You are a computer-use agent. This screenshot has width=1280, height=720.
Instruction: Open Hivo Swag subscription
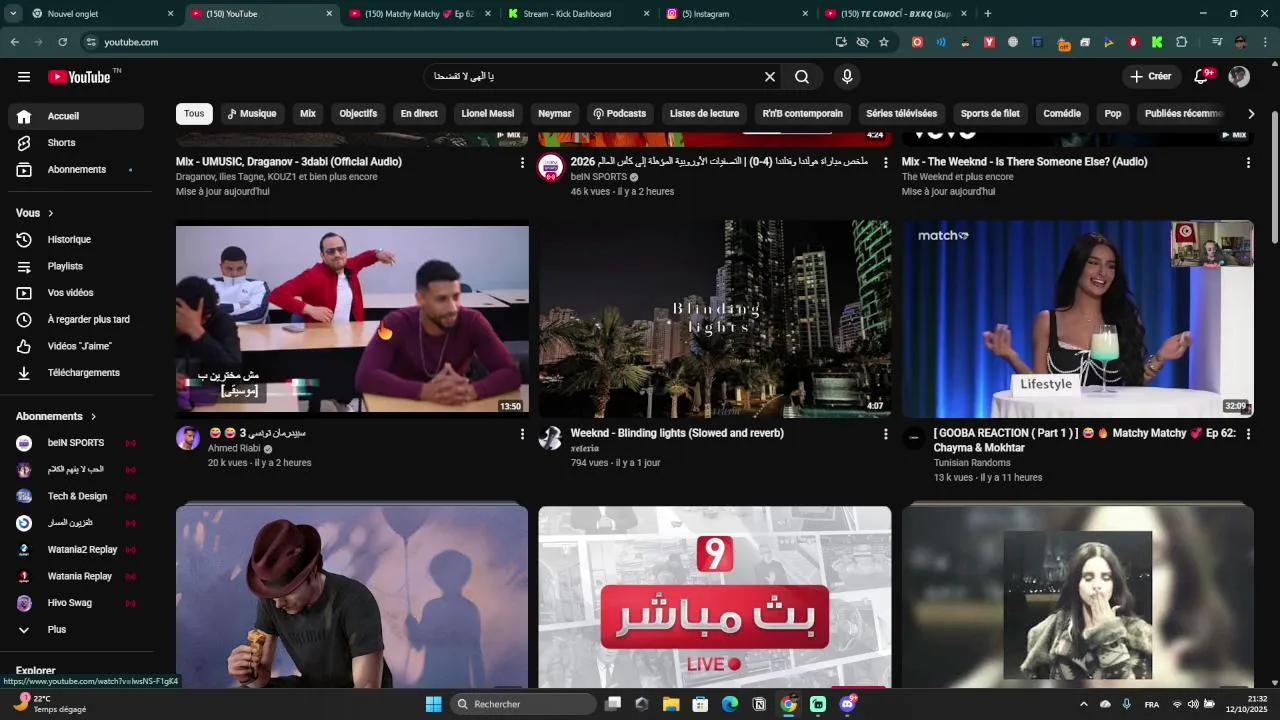click(76, 603)
